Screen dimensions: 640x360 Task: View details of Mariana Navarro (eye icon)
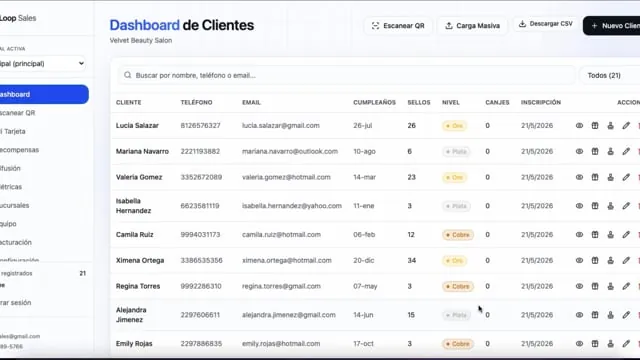pos(579,151)
